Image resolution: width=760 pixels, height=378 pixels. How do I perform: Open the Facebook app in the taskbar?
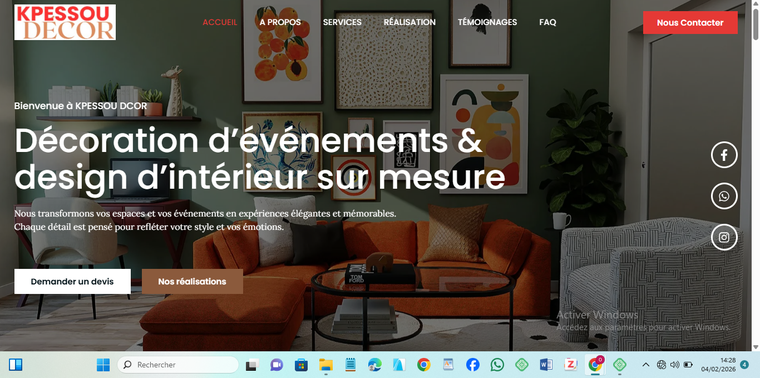coord(473,364)
